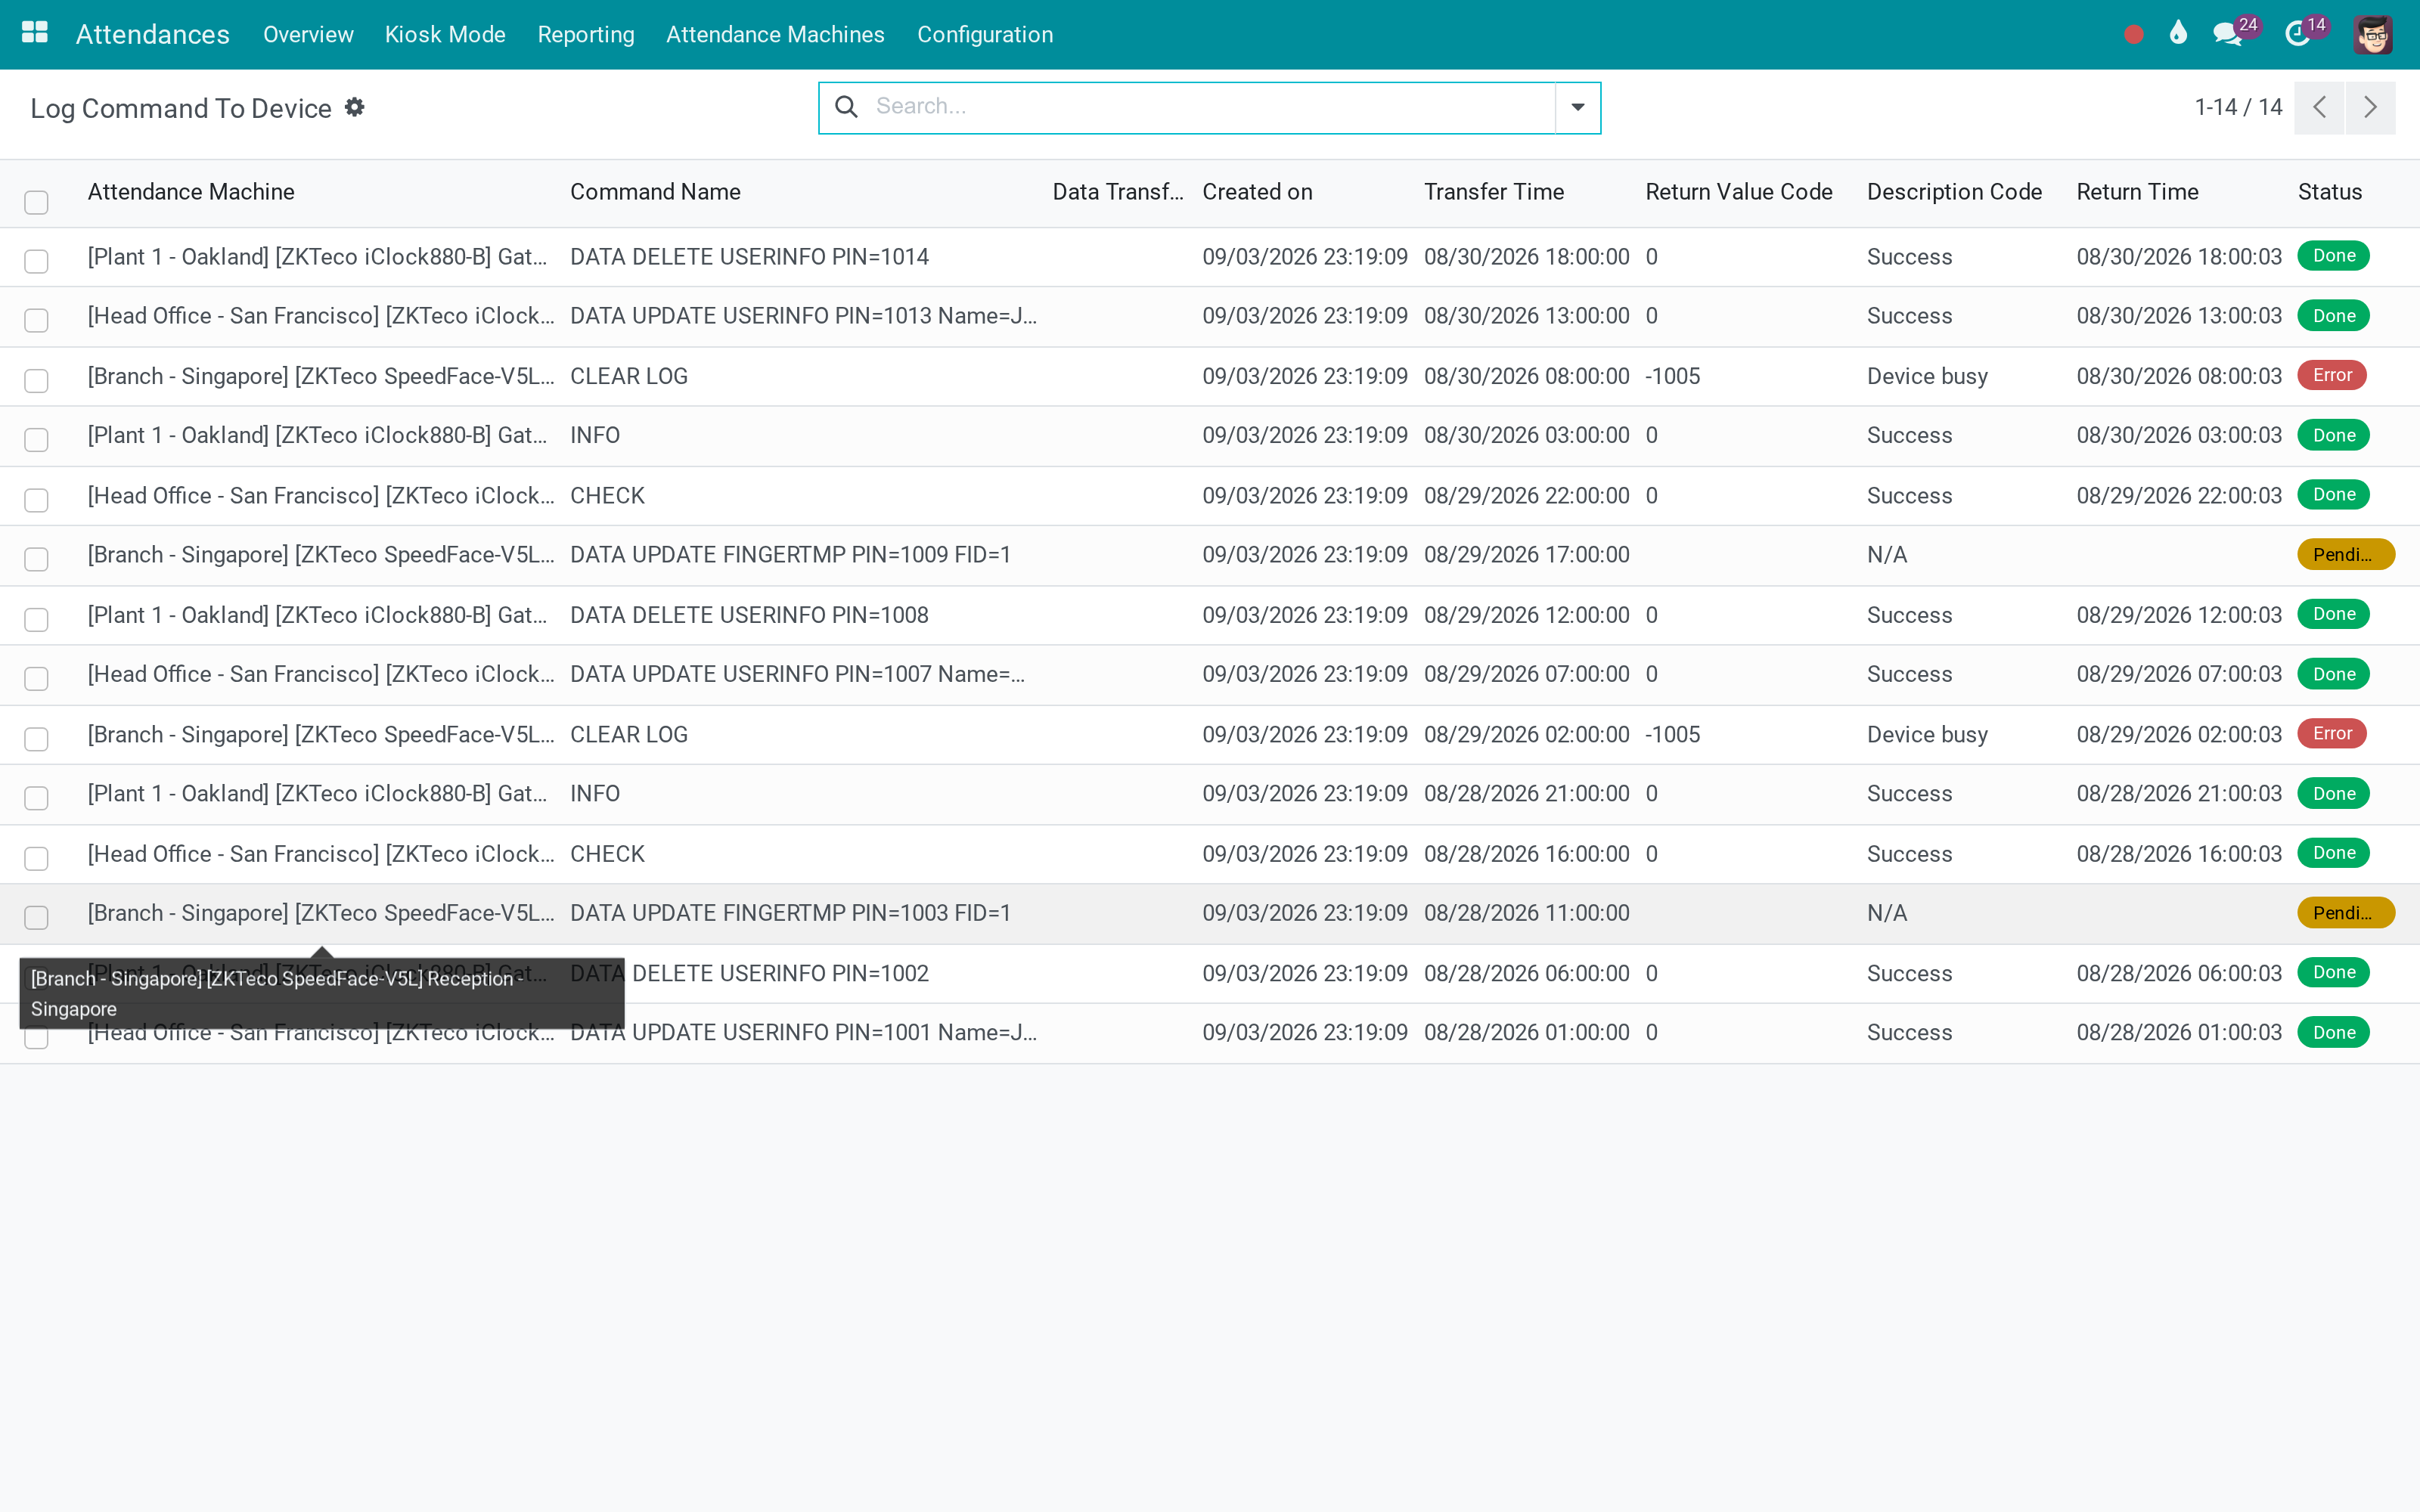2420x1512 pixels.
Task: Switch to Kiosk Mode
Action: (x=445, y=34)
